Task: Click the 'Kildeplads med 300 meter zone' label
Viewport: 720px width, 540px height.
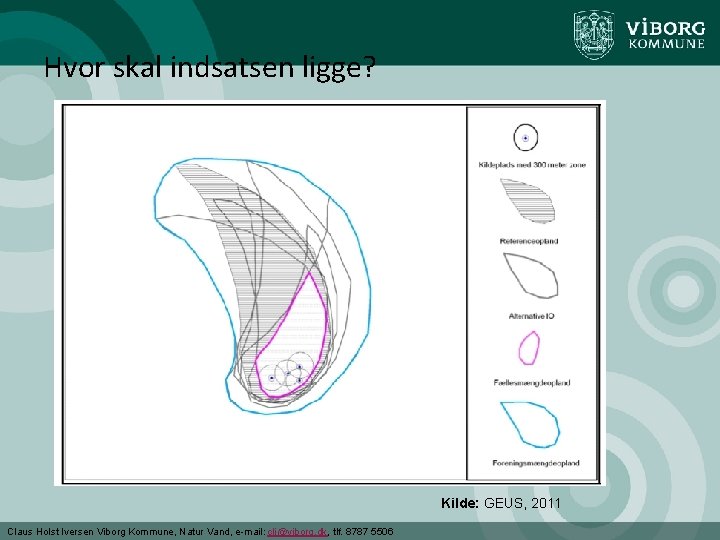Action: [x=532, y=165]
